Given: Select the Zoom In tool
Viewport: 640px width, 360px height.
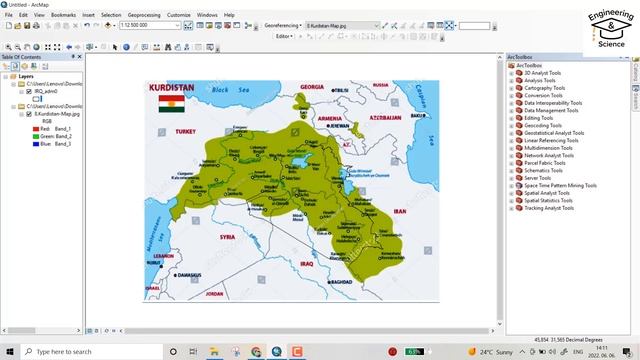Looking at the screenshot, I should click(x=8, y=47).
